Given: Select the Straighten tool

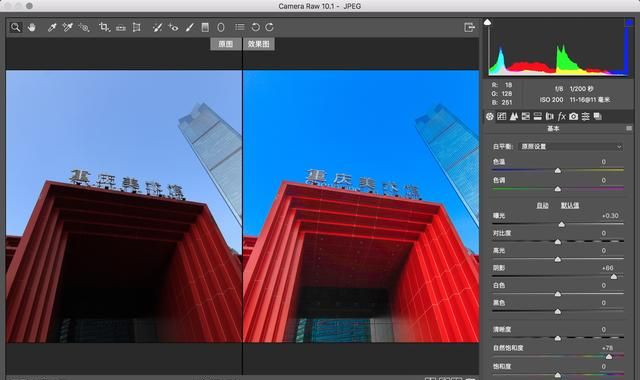Looking at the screenshot, I should click(x=121, y=28).
